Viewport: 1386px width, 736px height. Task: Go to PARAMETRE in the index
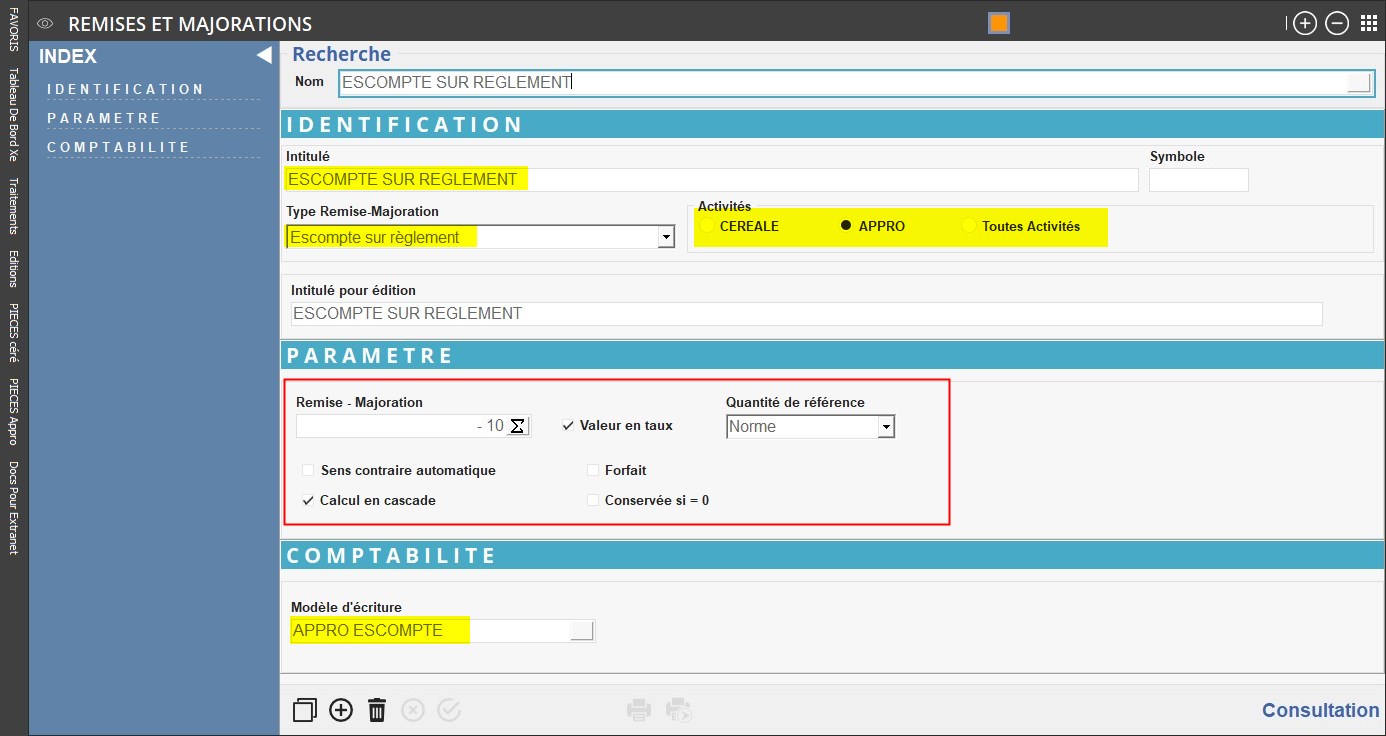pyautogui.click(x=104, y=118)
